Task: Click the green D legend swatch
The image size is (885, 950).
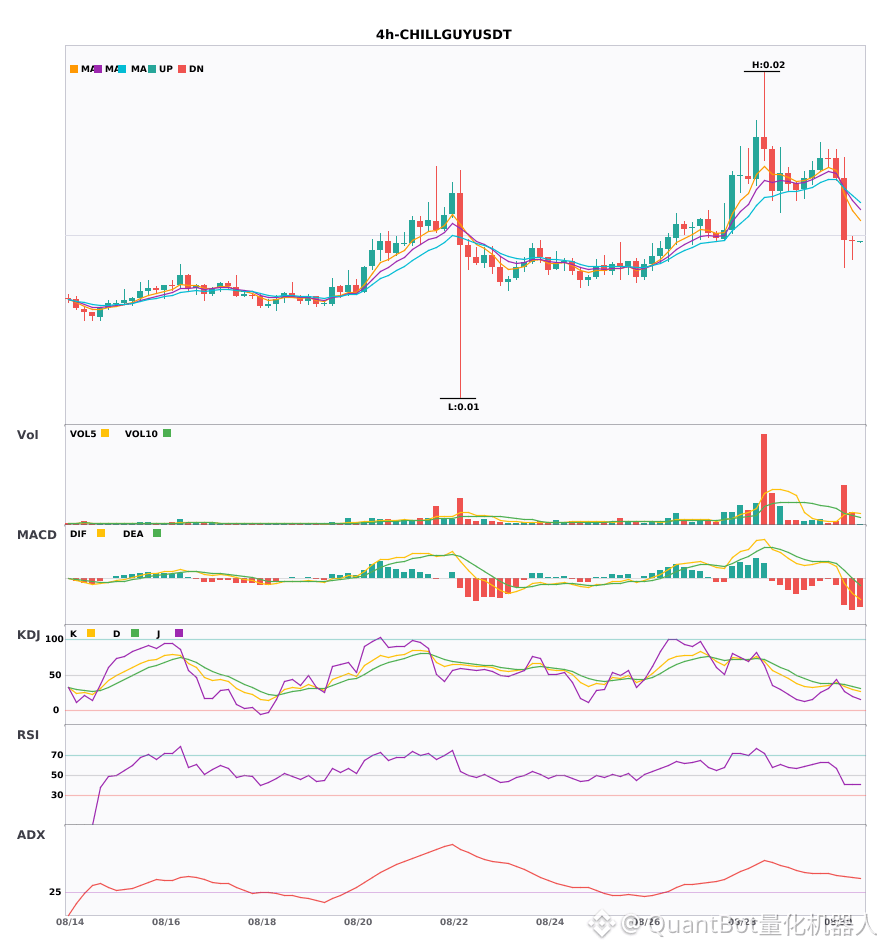Action: 135,633
